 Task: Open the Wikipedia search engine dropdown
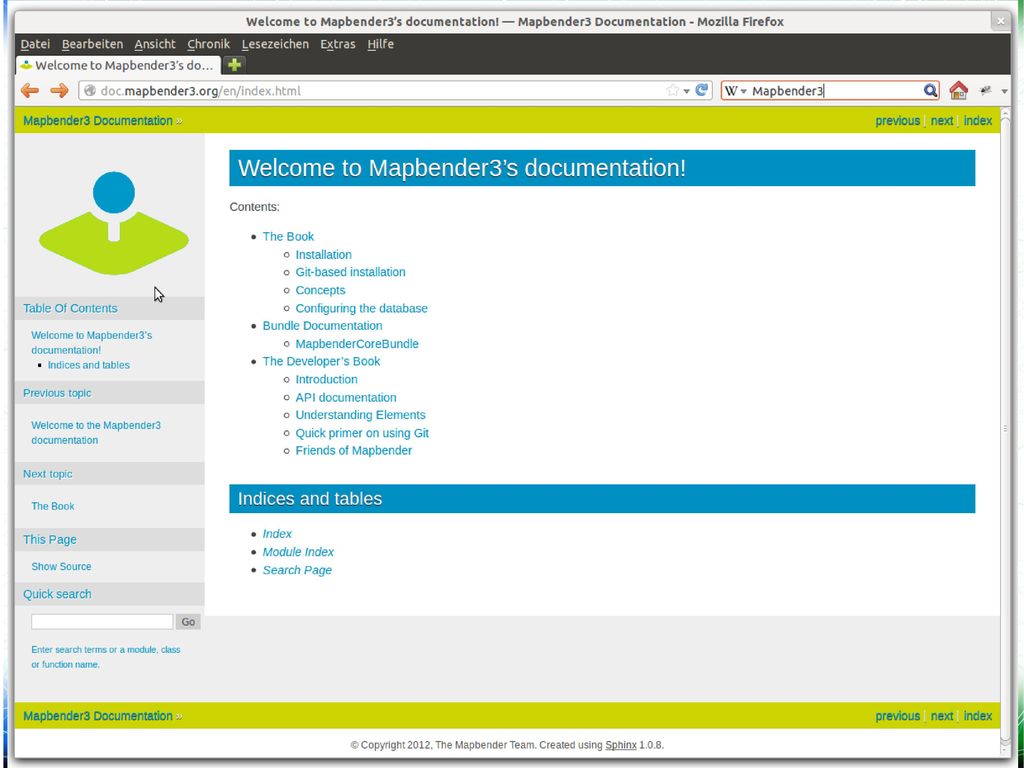point(735,91)
